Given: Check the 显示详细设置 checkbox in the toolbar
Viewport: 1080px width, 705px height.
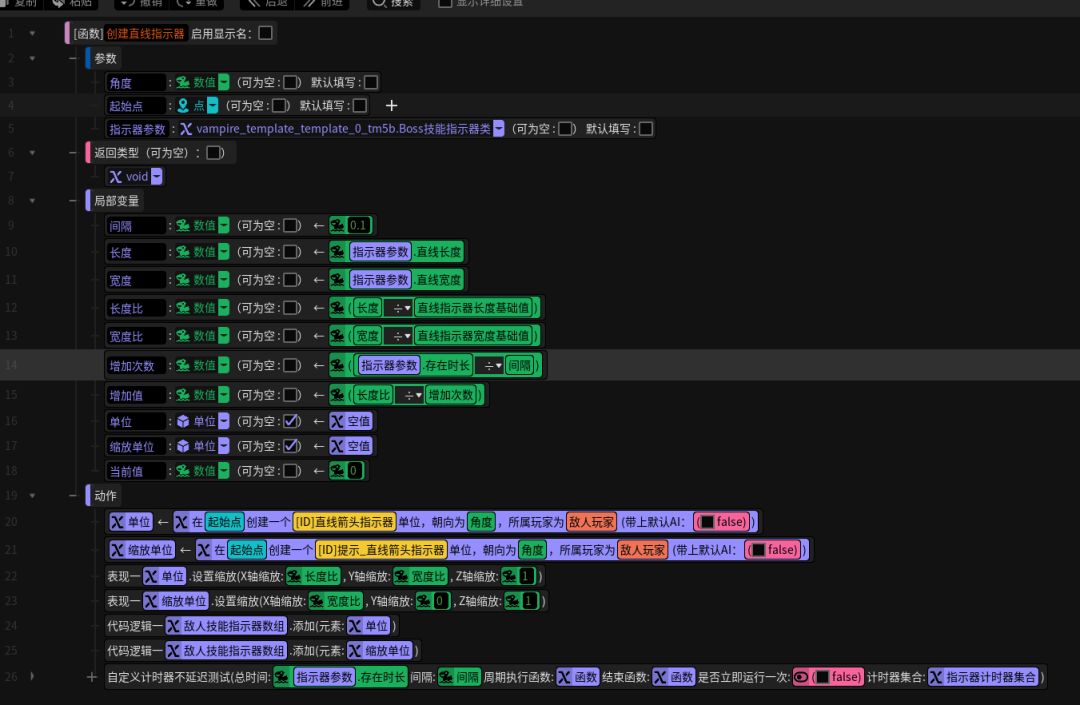Looking at the screenshot, I should [445, 3].
